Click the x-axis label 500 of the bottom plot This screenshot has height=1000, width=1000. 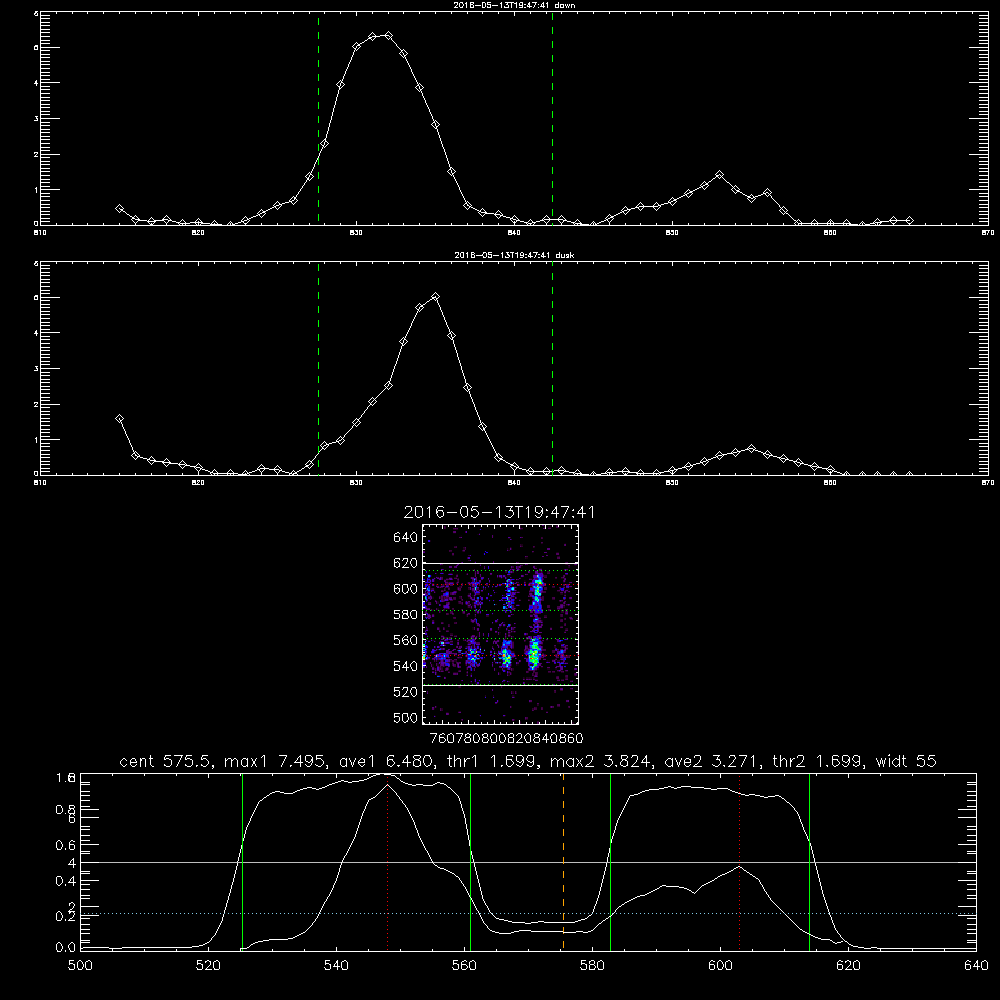pyautogui.click(x=80, y=966)
